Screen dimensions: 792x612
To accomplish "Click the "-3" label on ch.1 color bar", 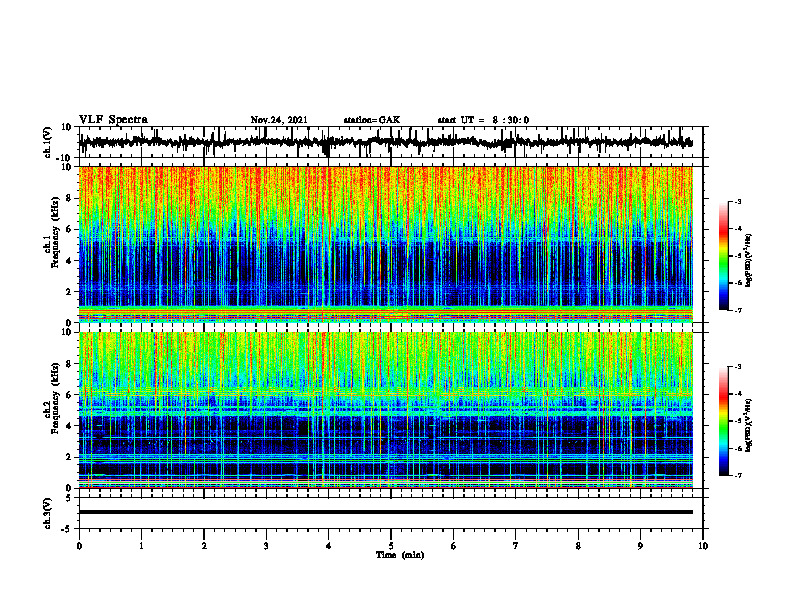I will pos(738,201).
